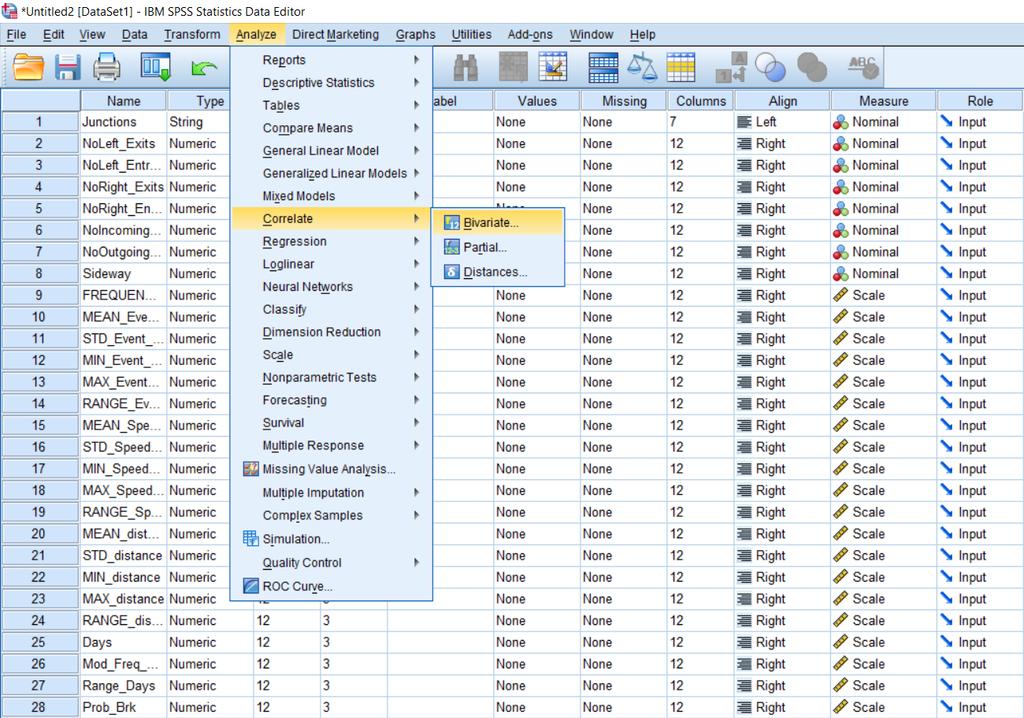Click the green Undo arrow icon
The height and width of the screenshot is (718, 1024).
pos(204,68)
